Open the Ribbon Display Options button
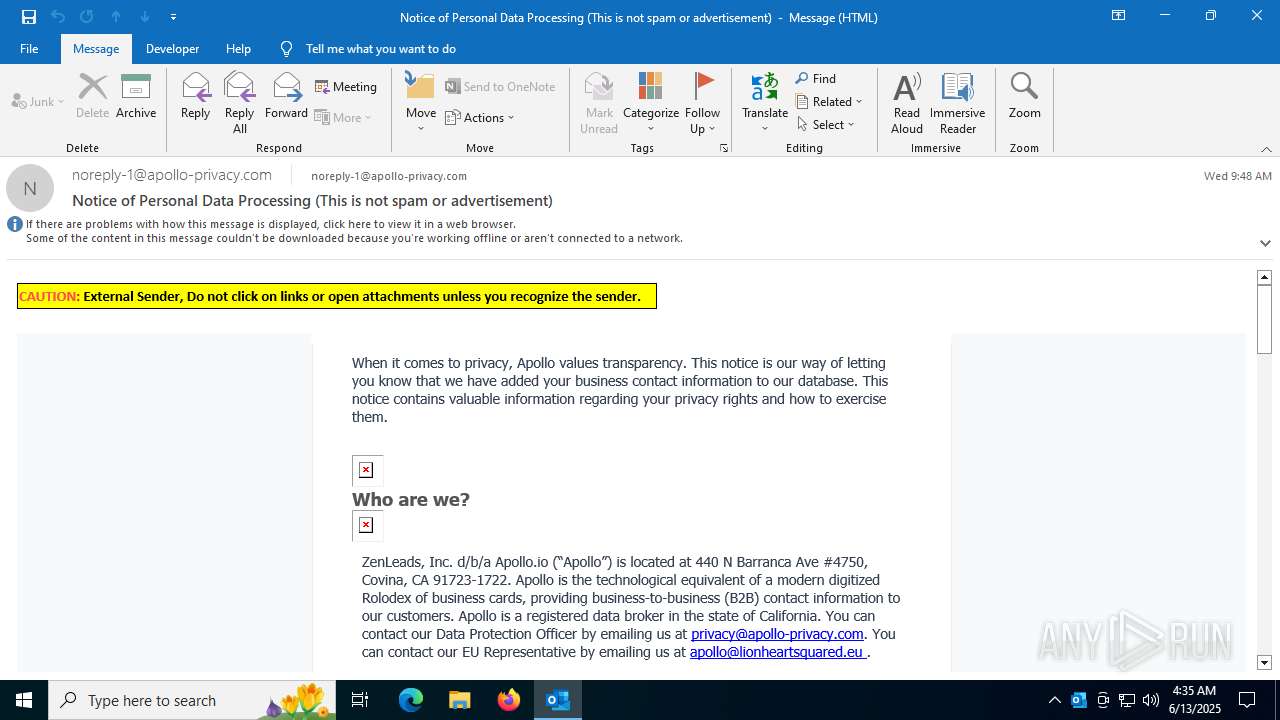 pyautogui.click(x=1119, y=16)
